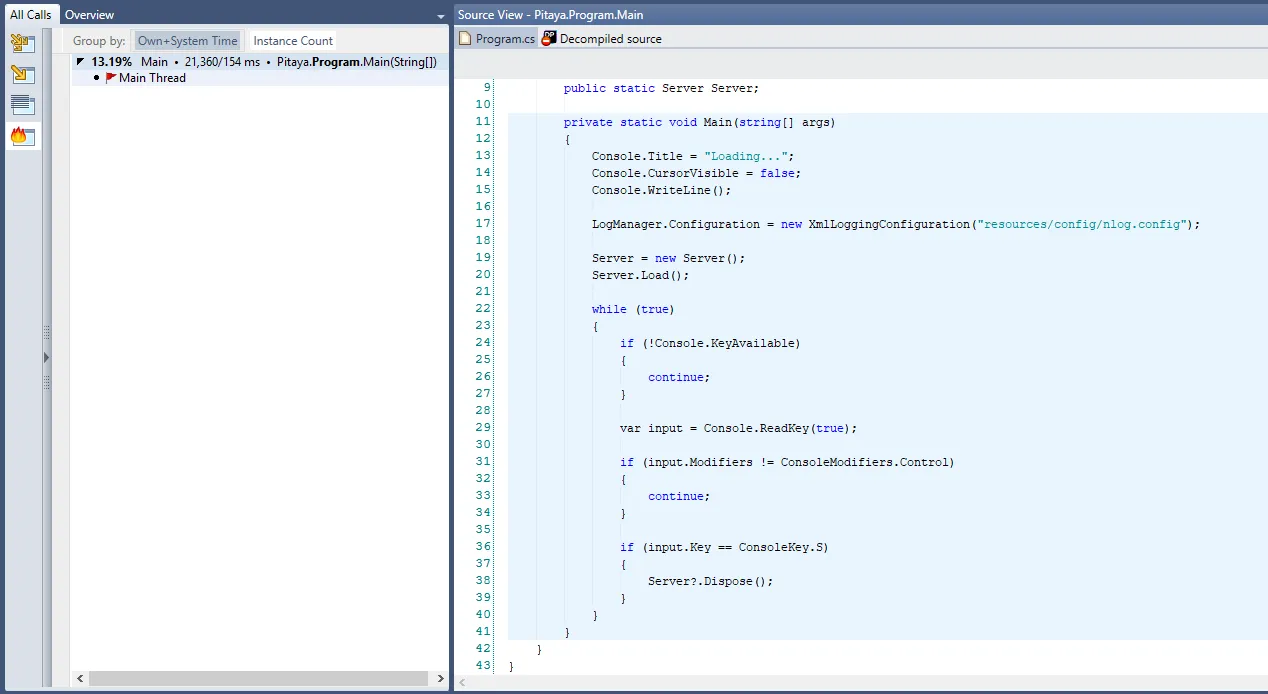
Task: Open the plain list view icon
Action: [23, 105]
